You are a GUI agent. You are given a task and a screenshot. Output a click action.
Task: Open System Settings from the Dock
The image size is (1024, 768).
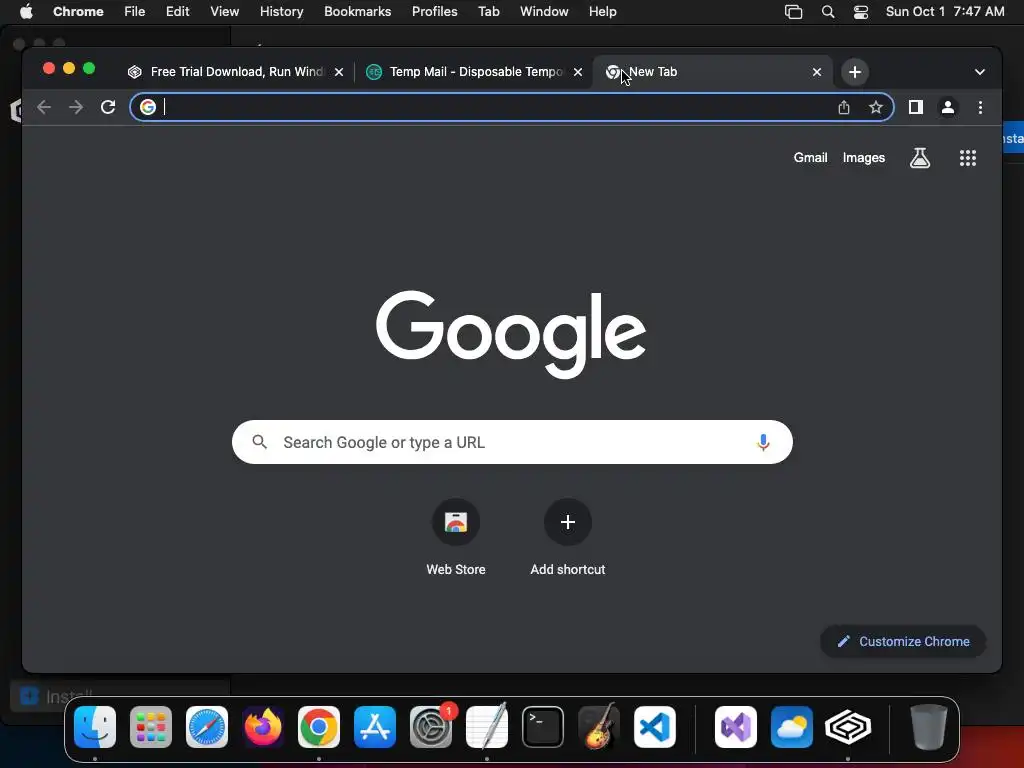[x=431, y=726]
